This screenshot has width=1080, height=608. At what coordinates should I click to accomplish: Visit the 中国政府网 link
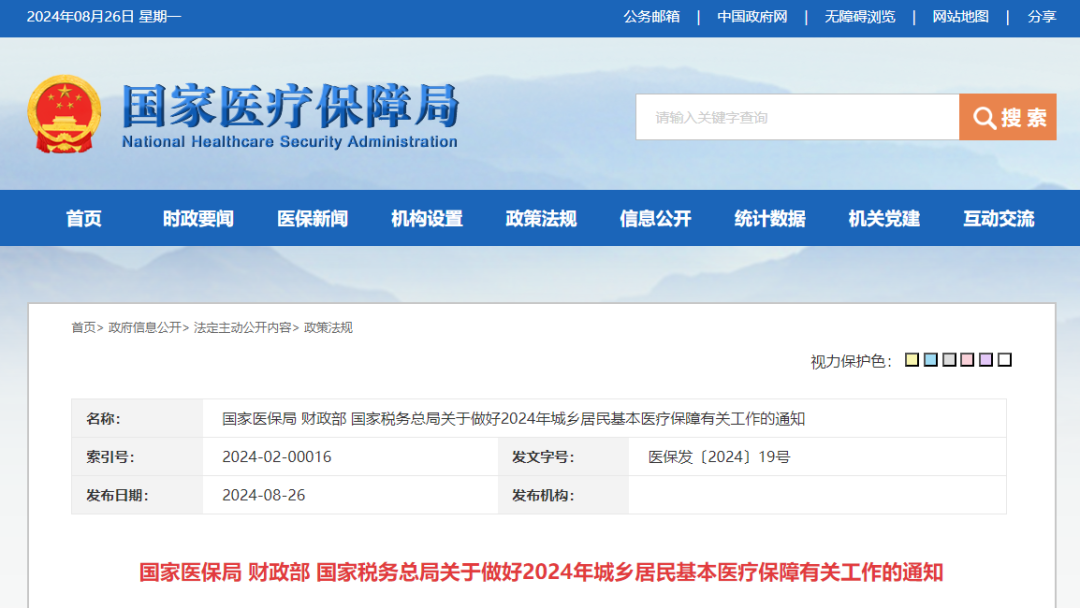pyautogui.click(x=752, y=17)
